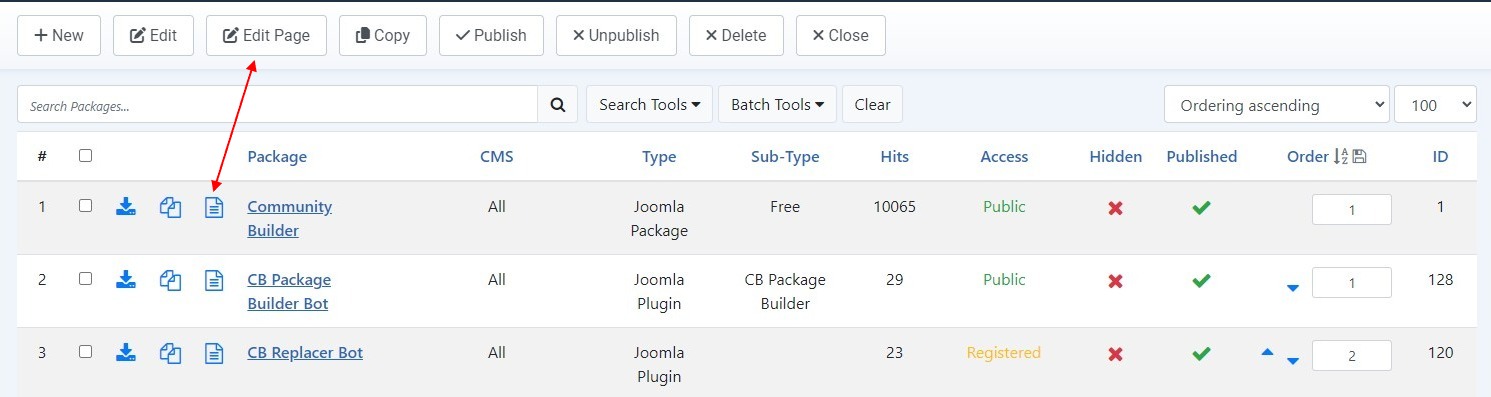Screen dimensions: 1491x397
Task: Download the Community Builder package
Action: pos(126,207)
